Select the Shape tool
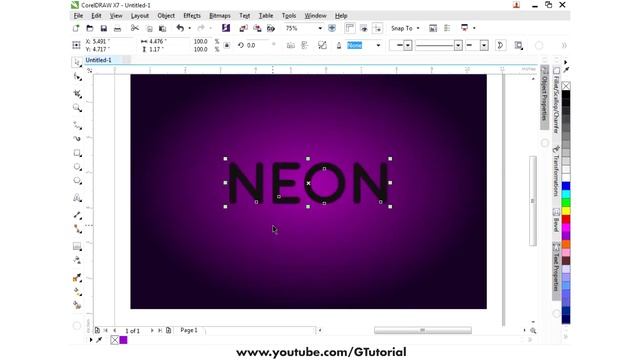Viewport: 640px width, 360px height. 77,76
